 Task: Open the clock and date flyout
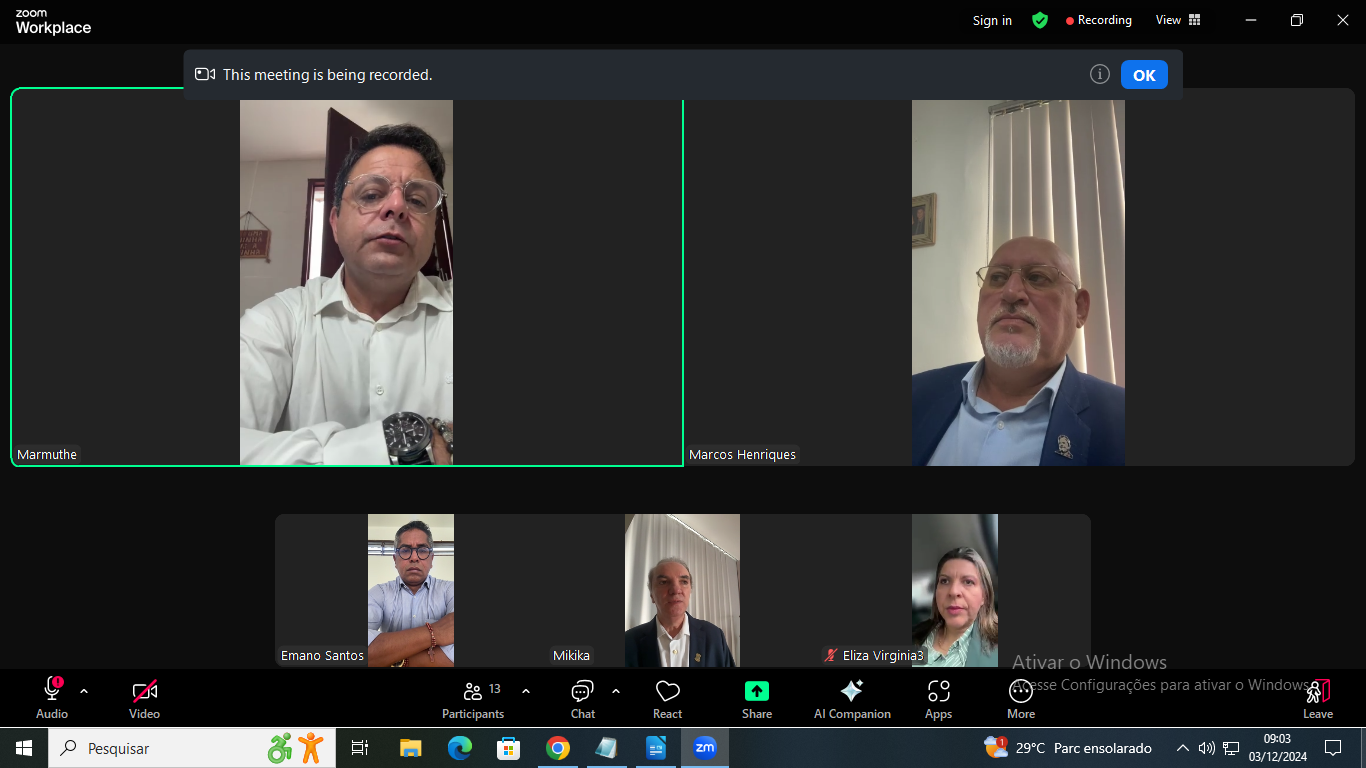[x=1277, y=748]
